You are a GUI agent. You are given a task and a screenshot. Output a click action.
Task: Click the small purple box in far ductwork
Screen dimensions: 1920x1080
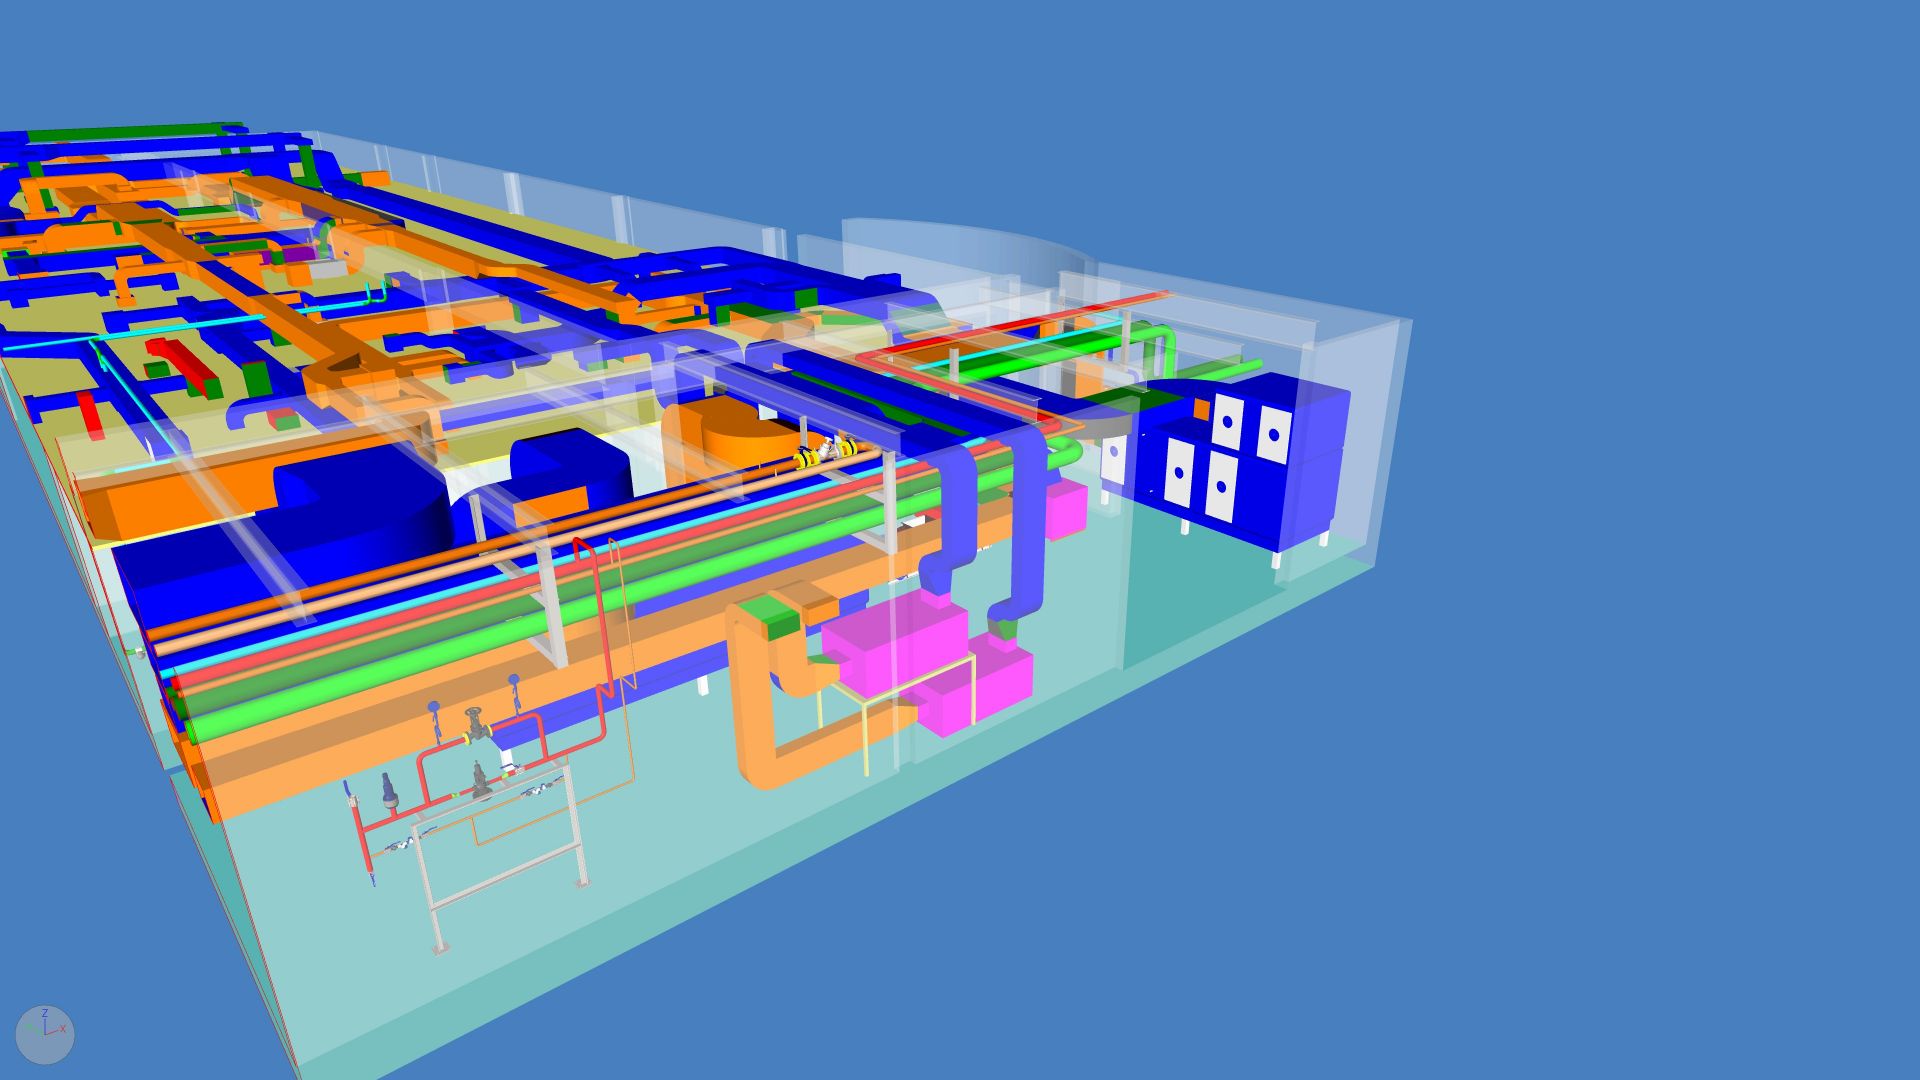(x=298, y=254)
